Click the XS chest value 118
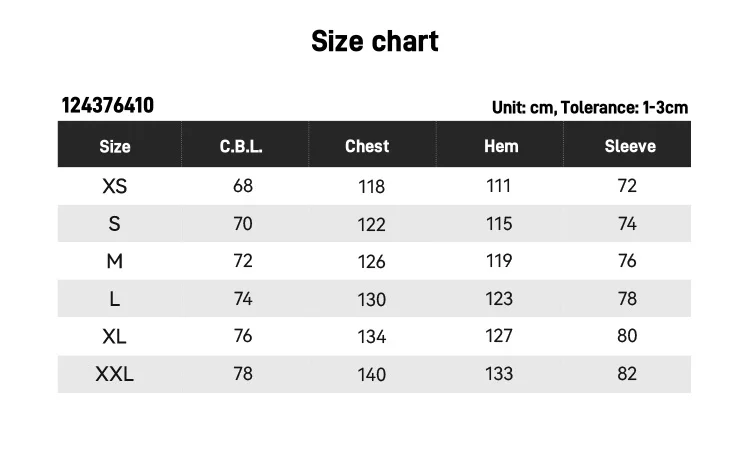Image resolution: width=750 pixels, height=453 pixels. (371, 187)
